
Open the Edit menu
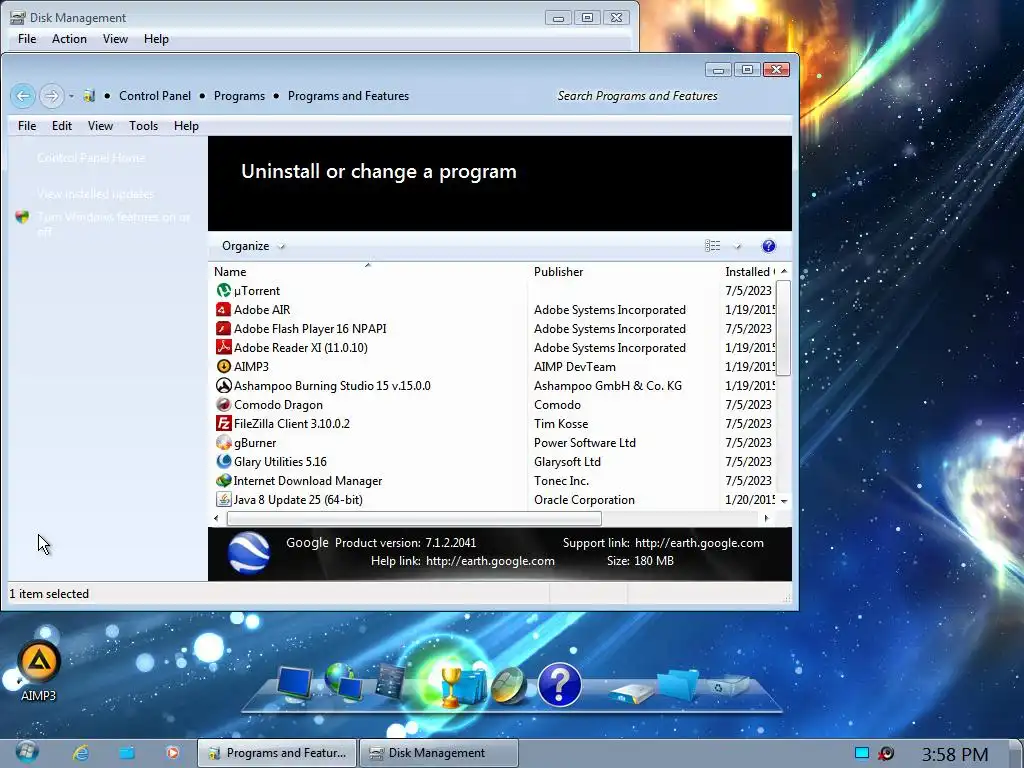[62, 126]
